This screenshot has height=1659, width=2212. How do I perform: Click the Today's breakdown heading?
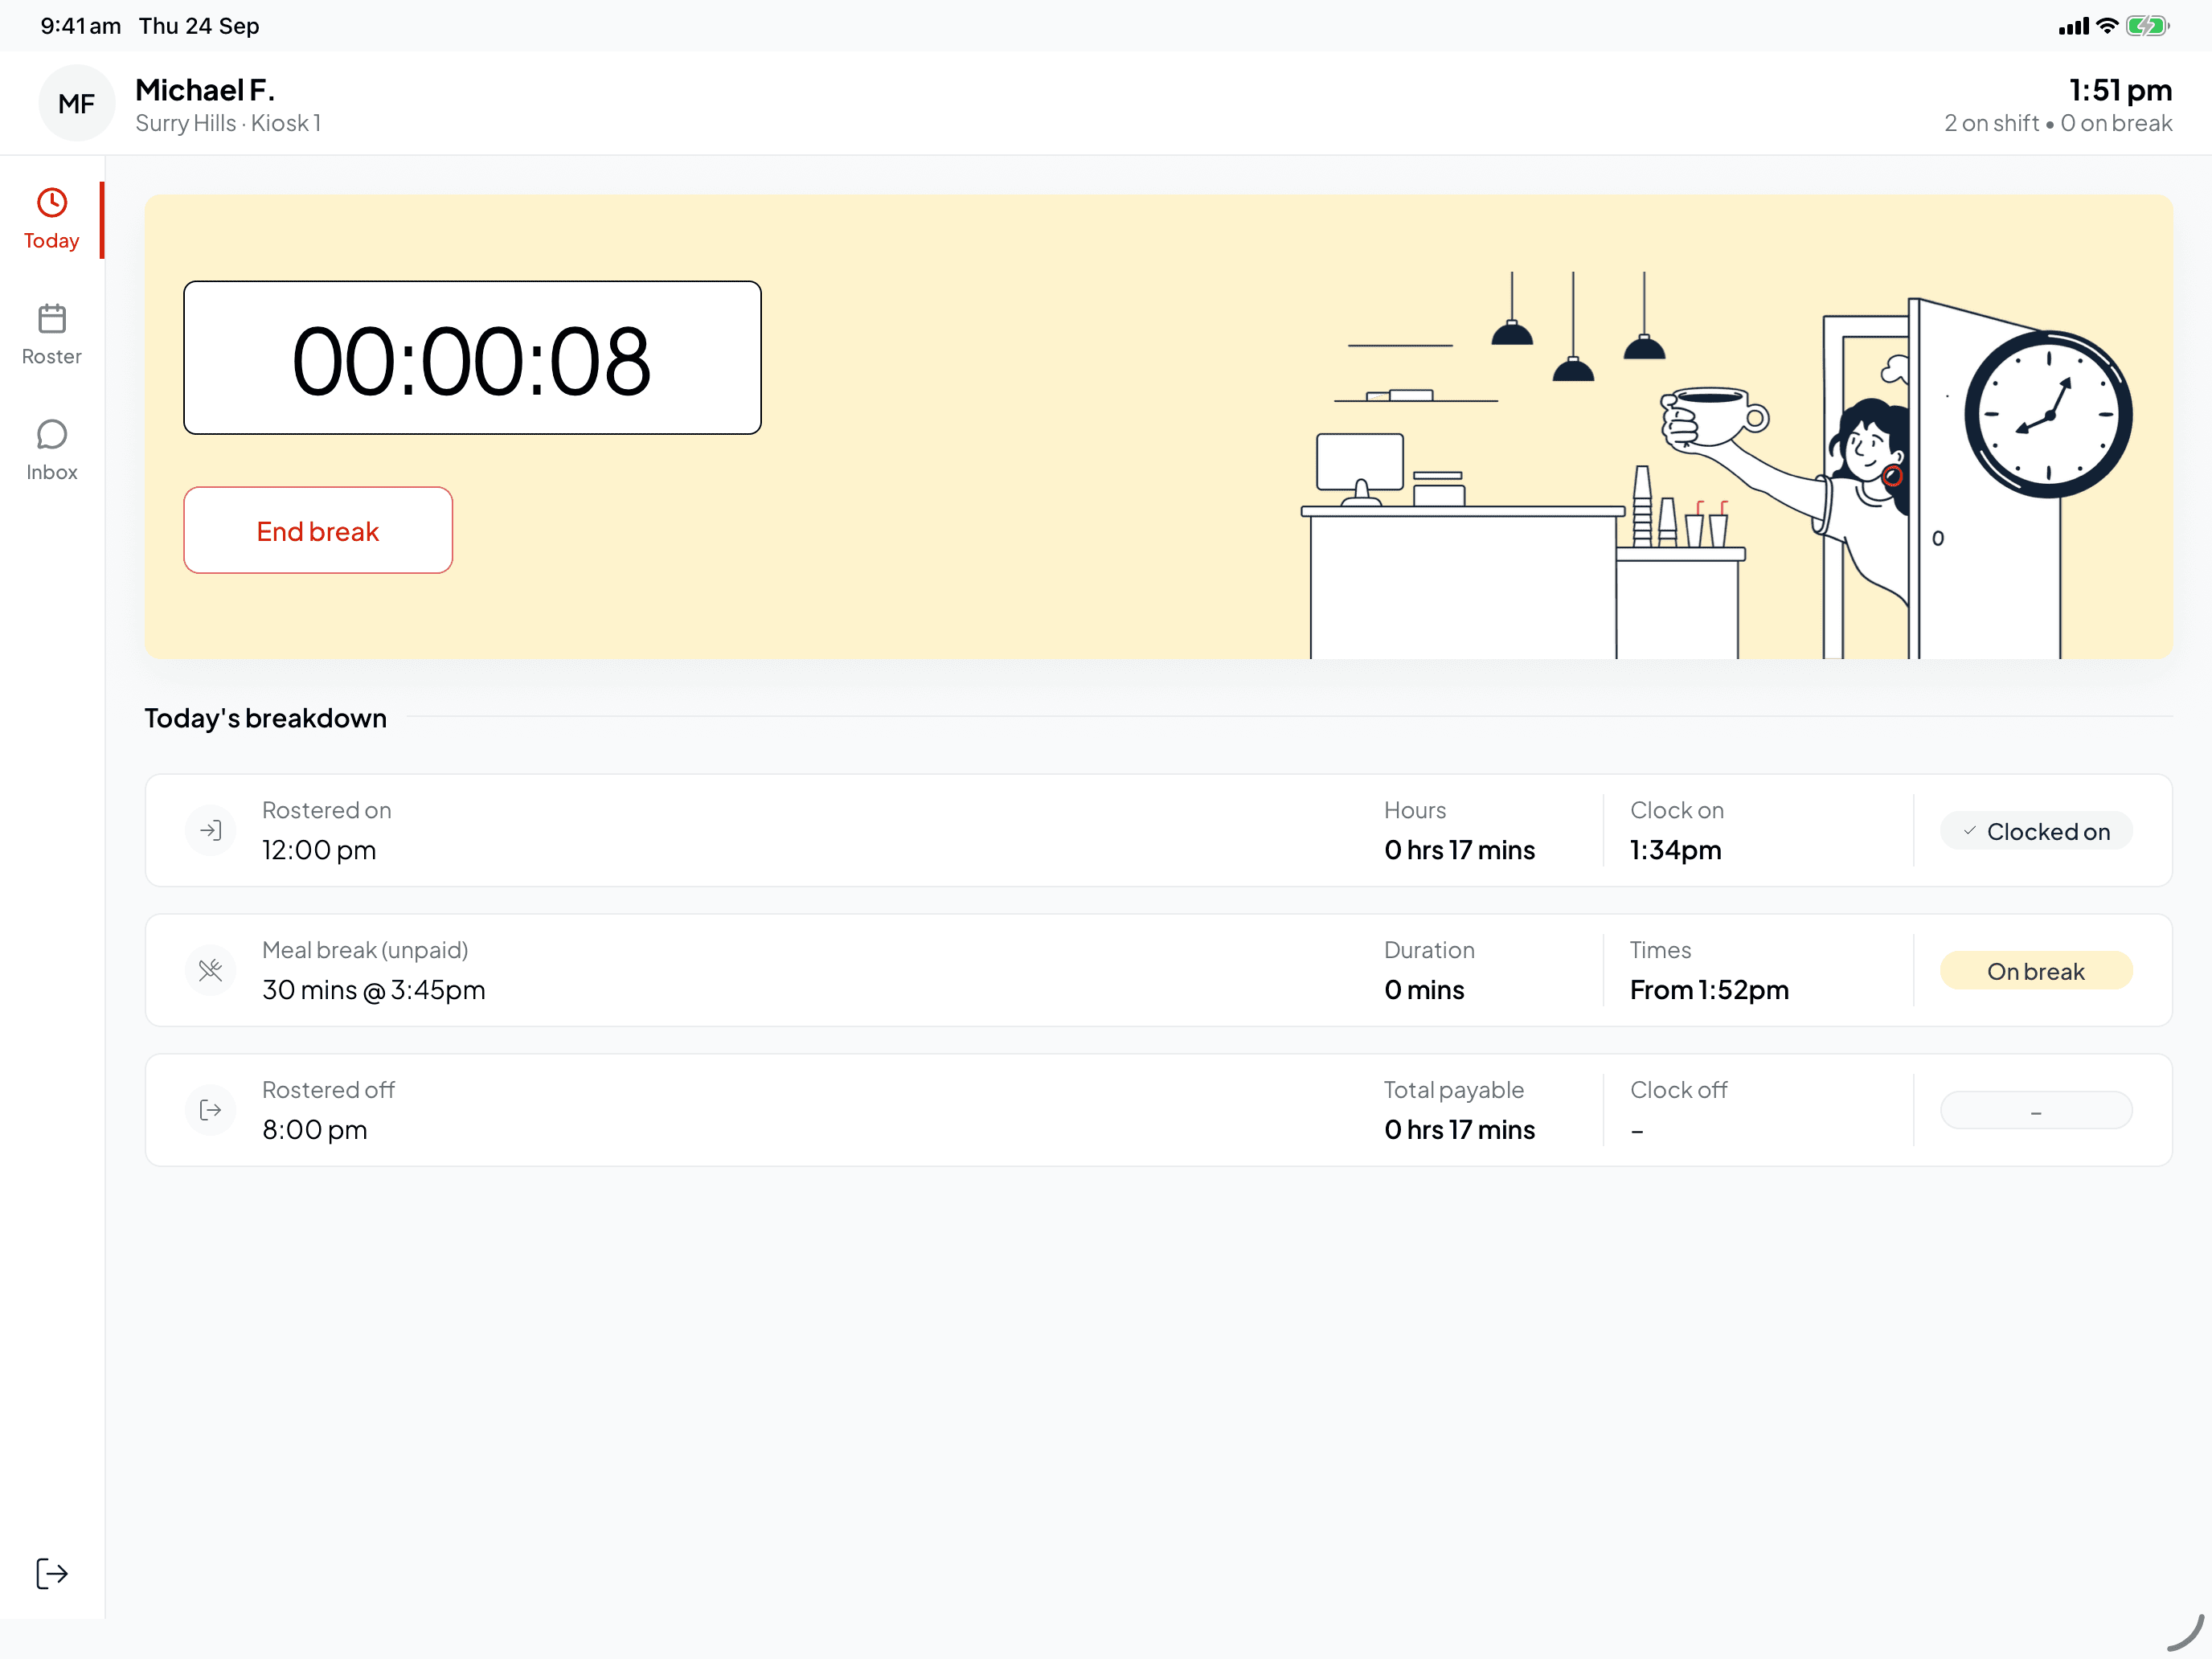tap(265, 718)
